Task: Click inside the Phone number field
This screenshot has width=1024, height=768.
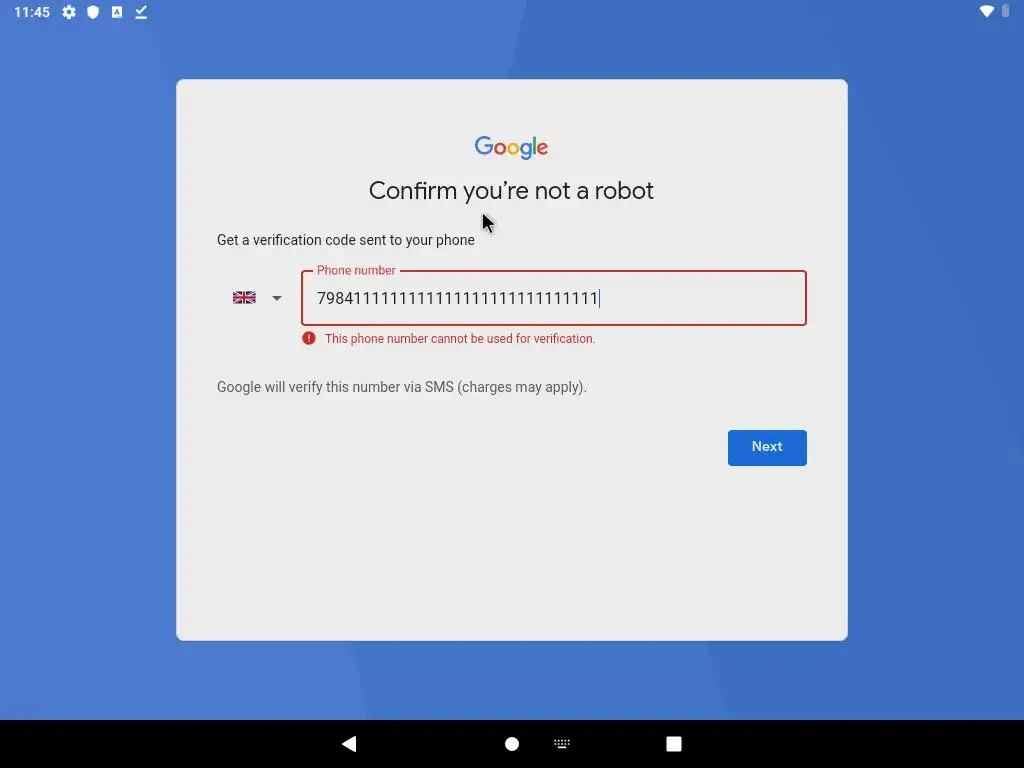Action: (x=554, y=298)
